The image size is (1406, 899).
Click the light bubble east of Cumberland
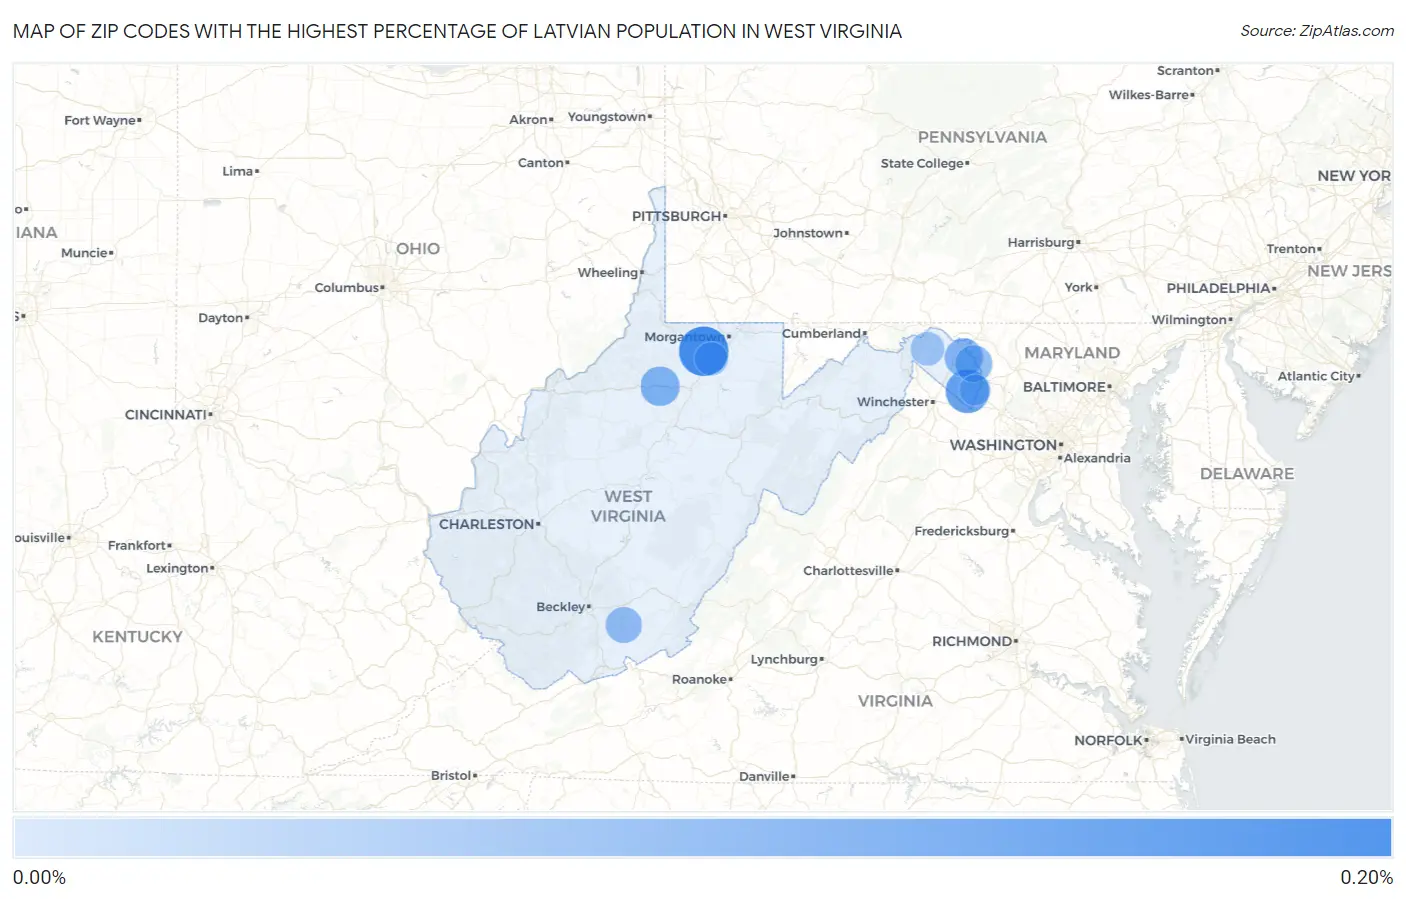point(927,349)
